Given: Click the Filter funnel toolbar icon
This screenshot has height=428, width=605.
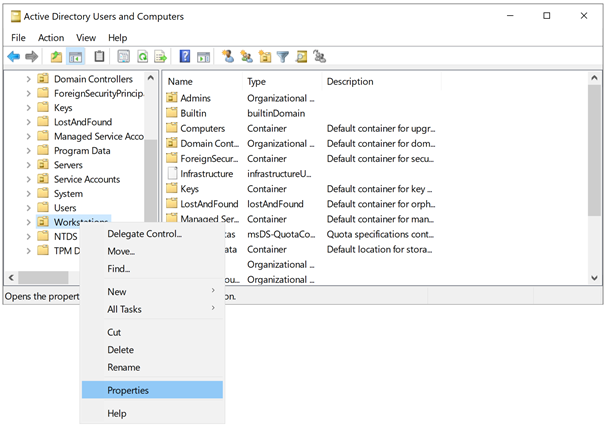Looking at the screenshot, I should [283, 57].
